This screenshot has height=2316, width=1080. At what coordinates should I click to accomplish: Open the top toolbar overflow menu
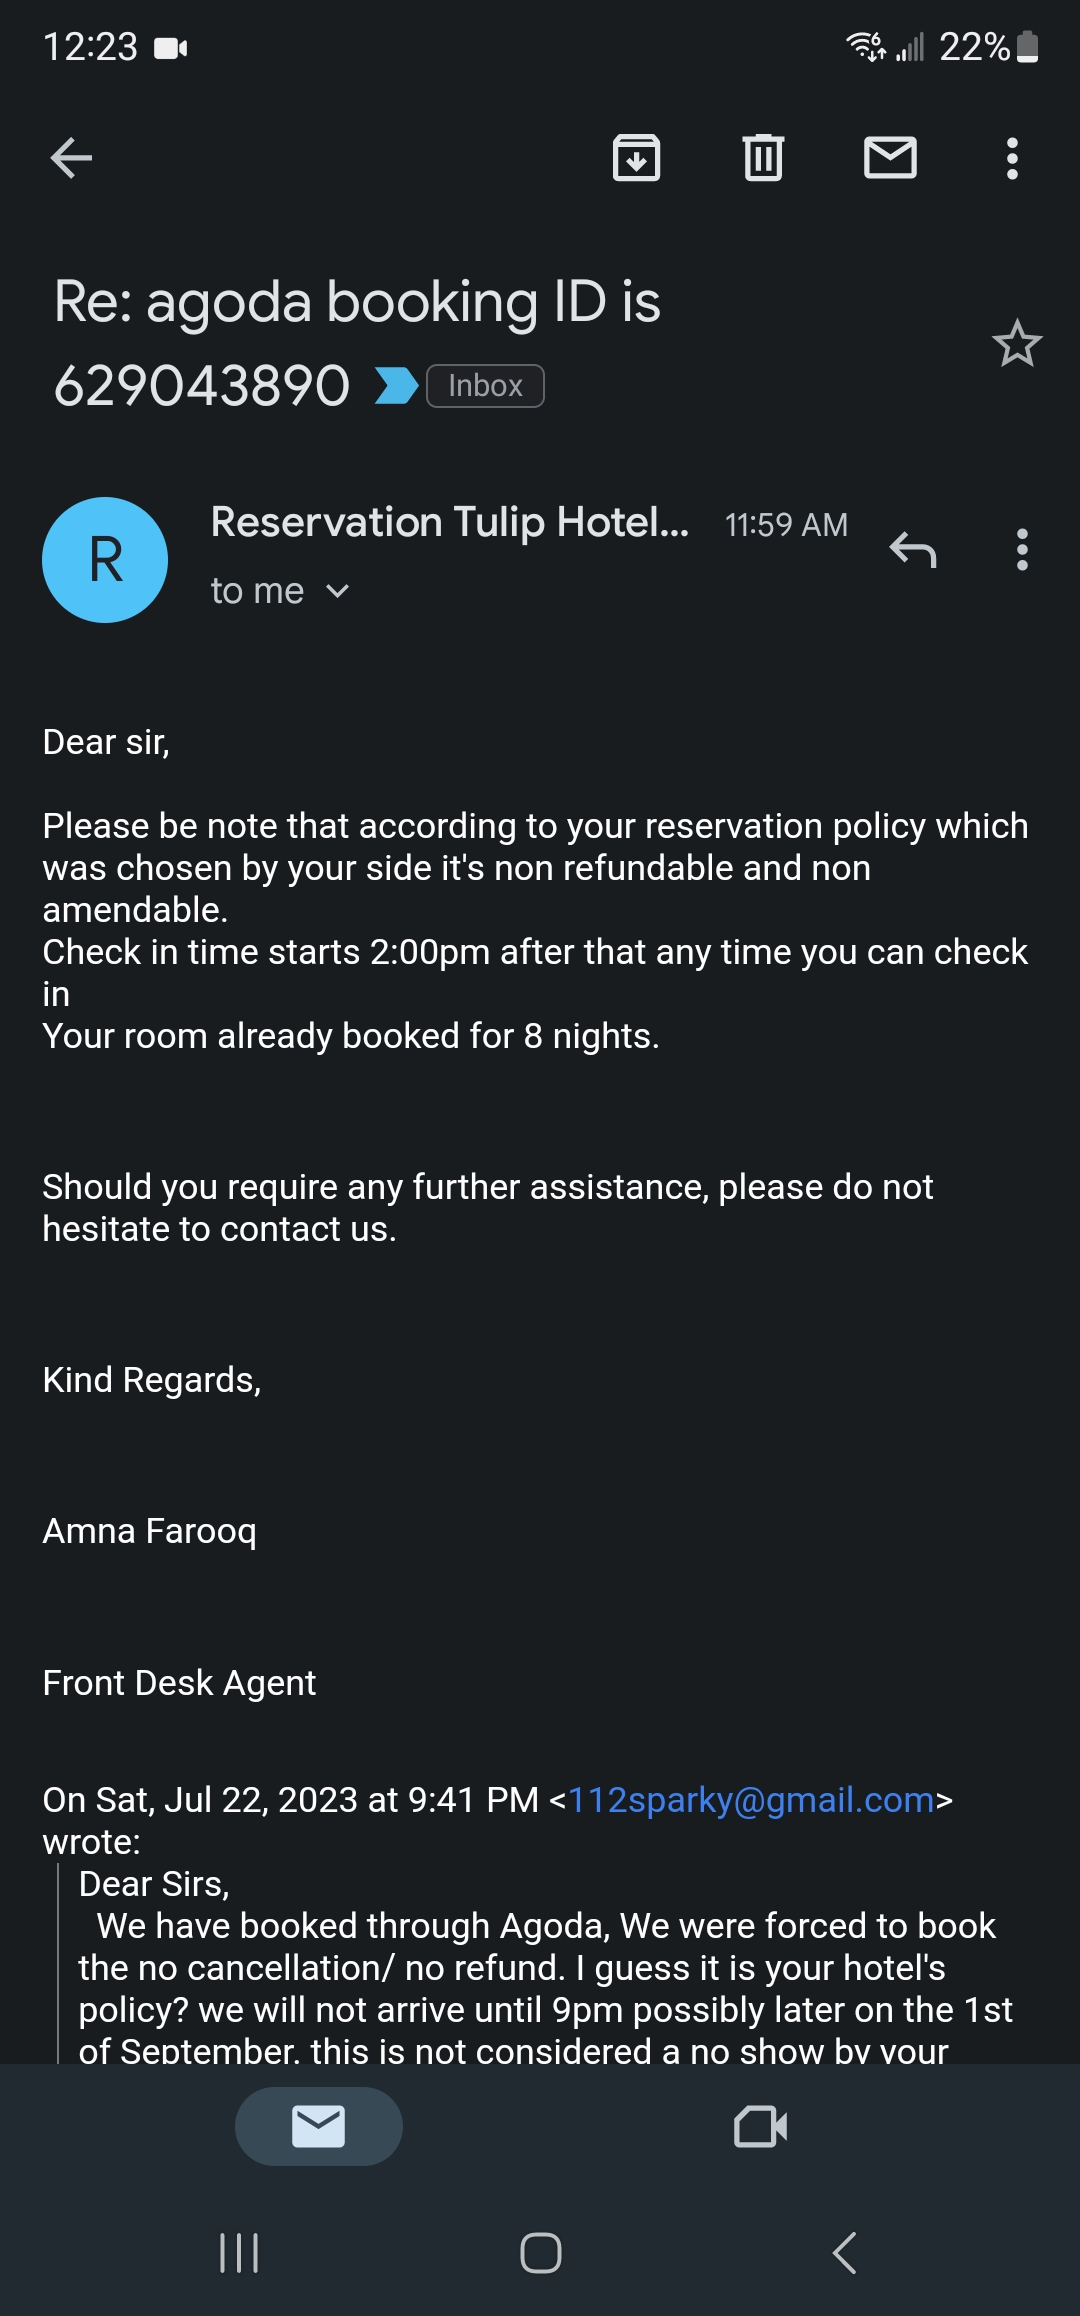1012,158
